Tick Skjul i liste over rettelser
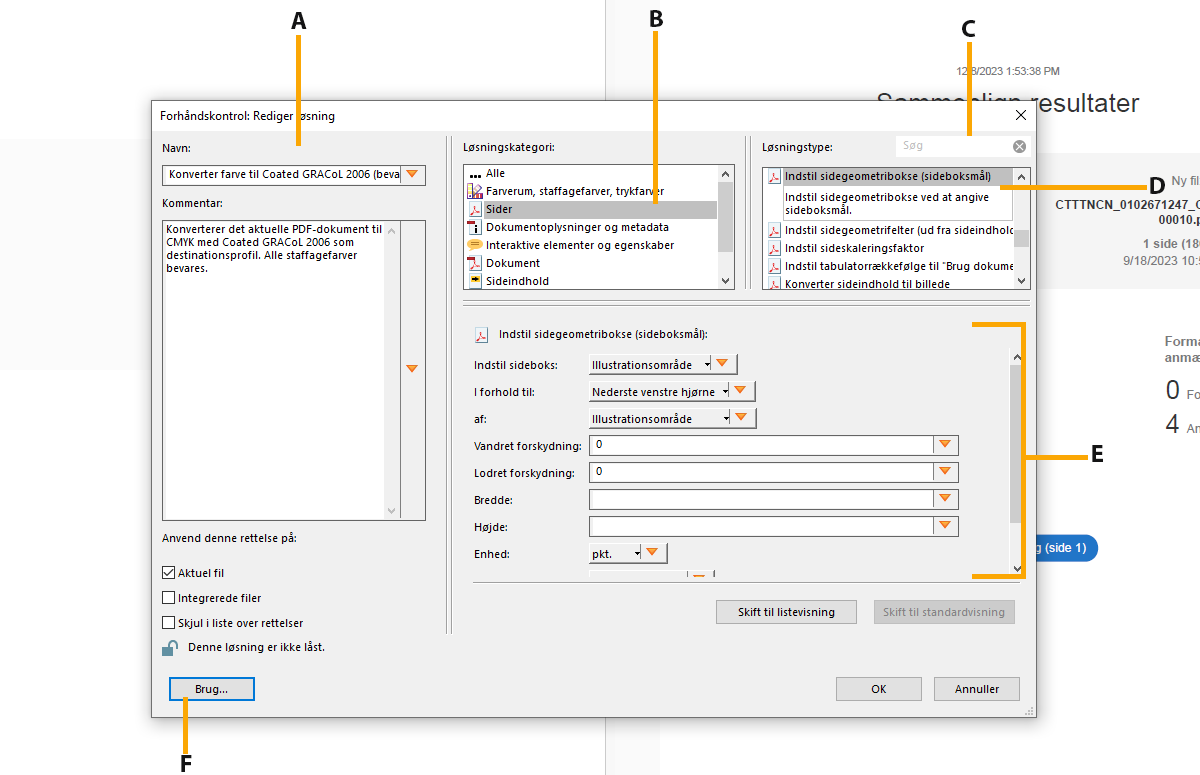Image resolution: width=1200 pixels, height=775 pixels. point(169,623)
